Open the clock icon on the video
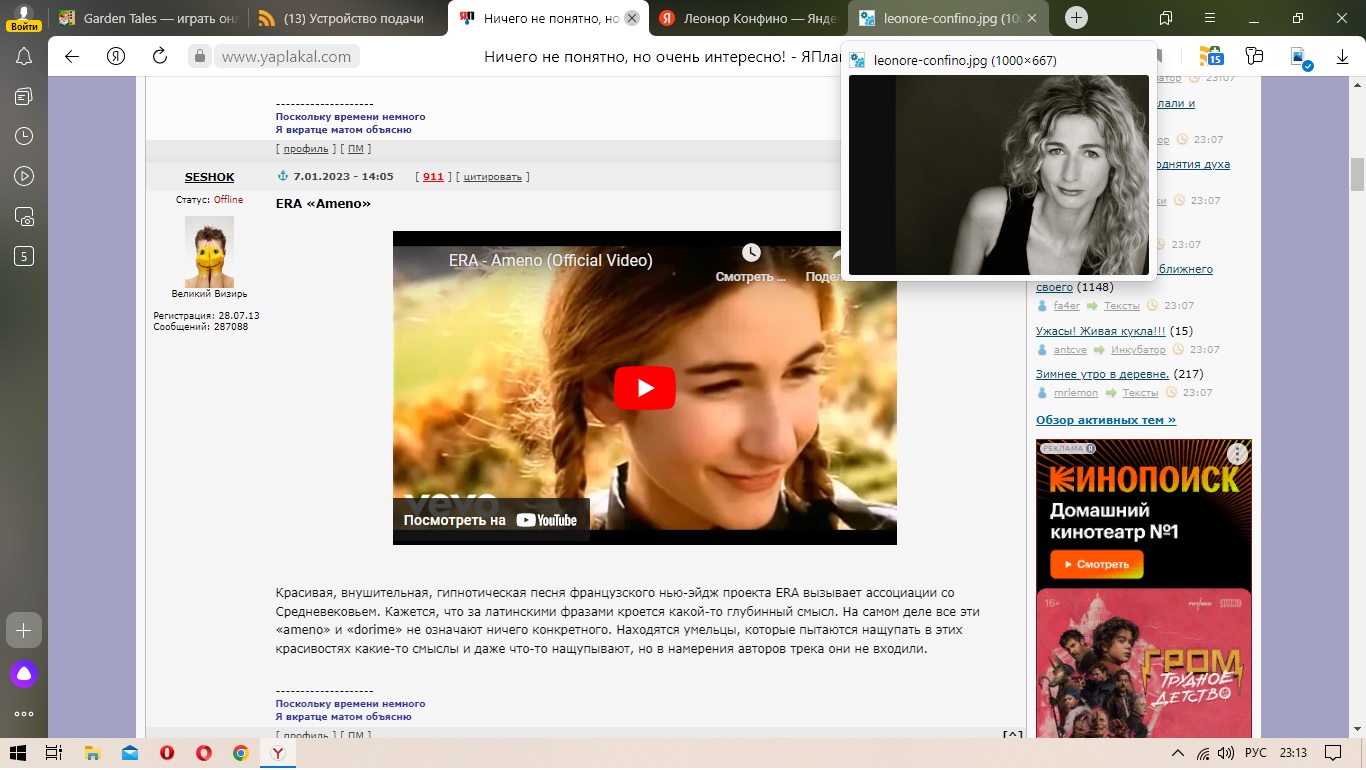This screenshot has width=1366, height=770. pyautogui.click(x=751, y=253)
